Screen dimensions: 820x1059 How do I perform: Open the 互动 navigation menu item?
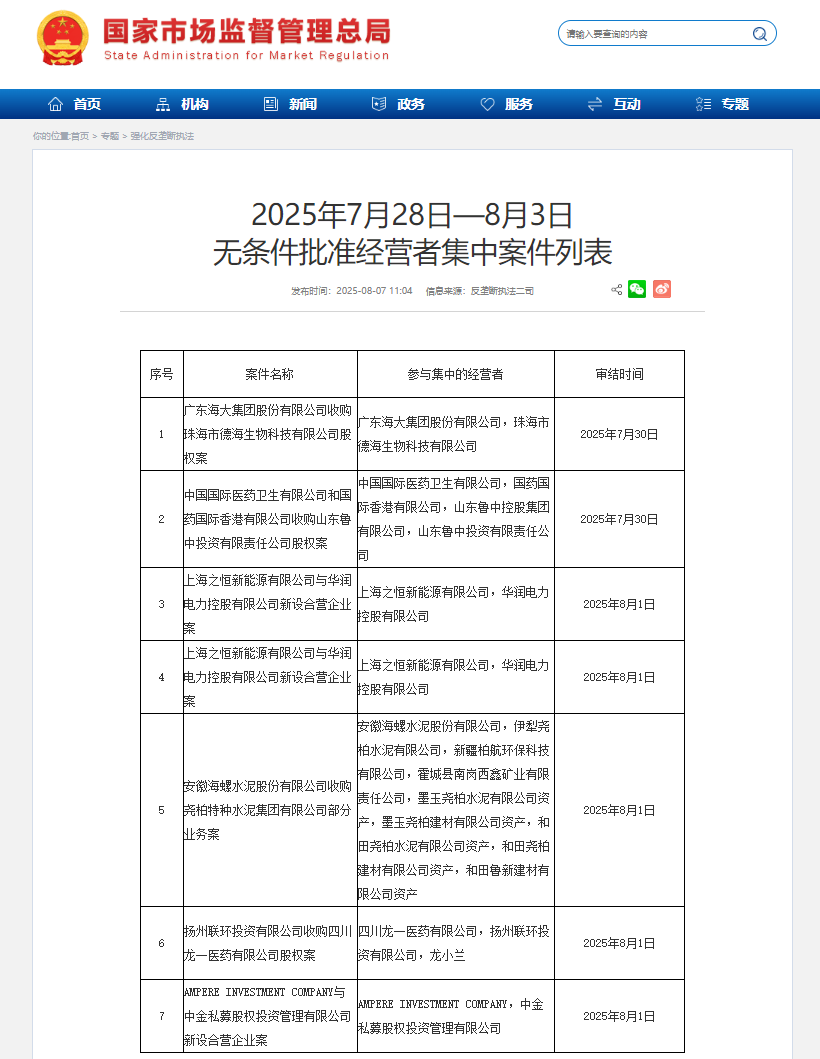(x=627, y=104)
